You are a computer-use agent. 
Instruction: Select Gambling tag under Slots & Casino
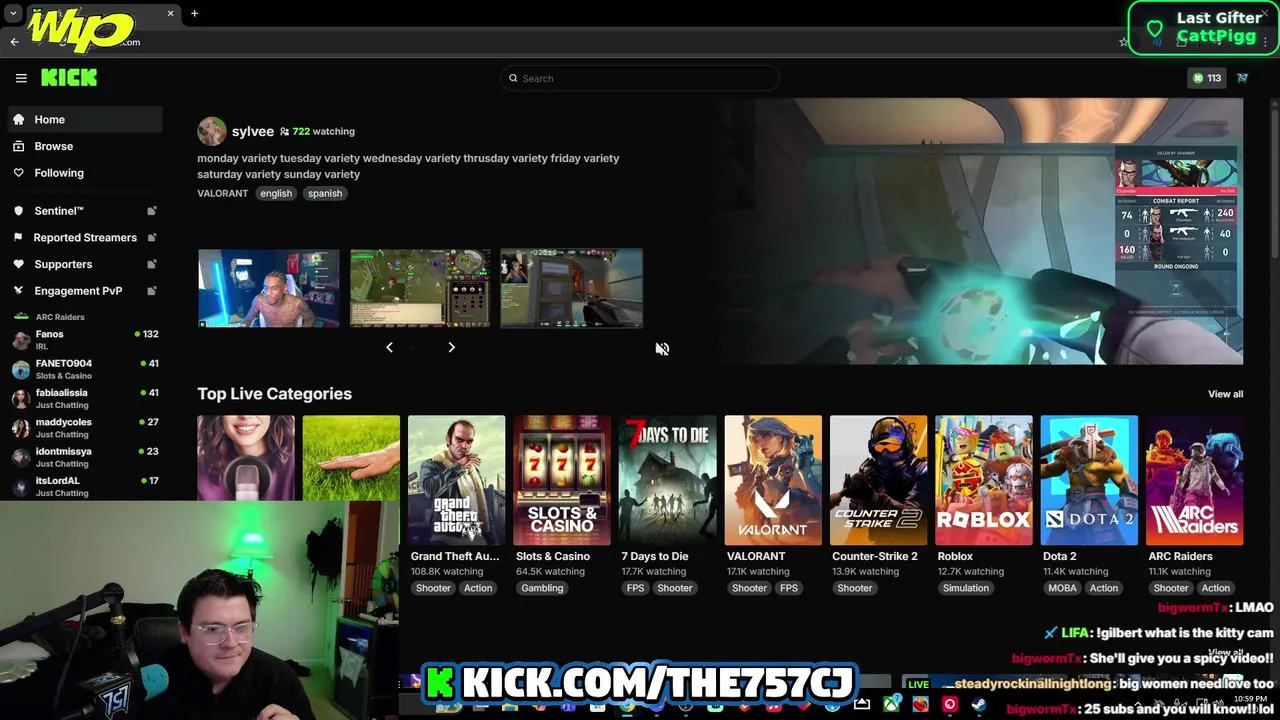[542, 588]
